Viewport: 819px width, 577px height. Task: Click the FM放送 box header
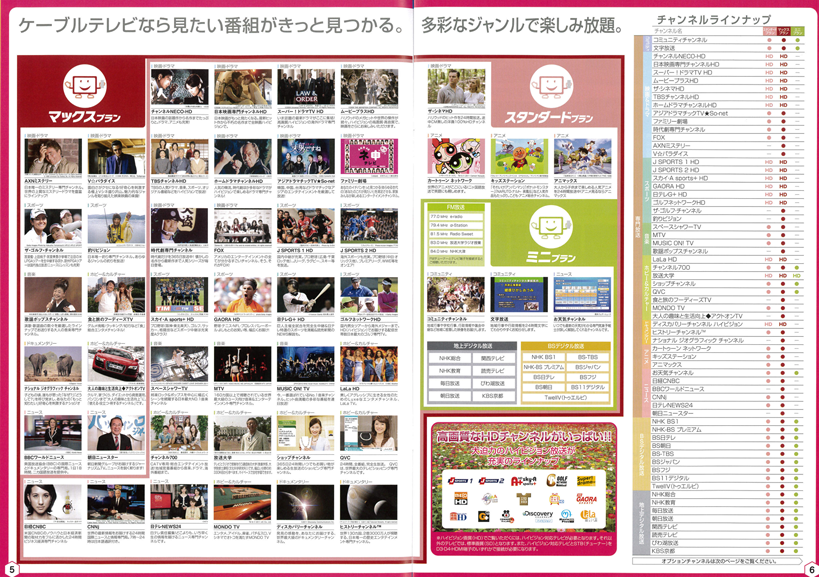[456, 207]
